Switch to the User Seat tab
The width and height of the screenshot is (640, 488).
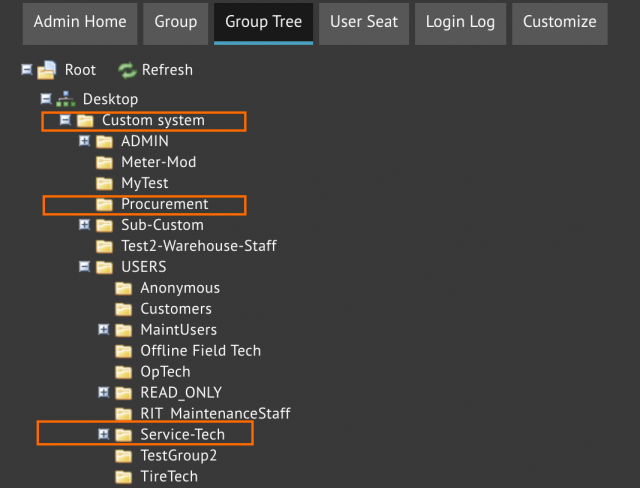pyautogui.click(x=364, y=23)
